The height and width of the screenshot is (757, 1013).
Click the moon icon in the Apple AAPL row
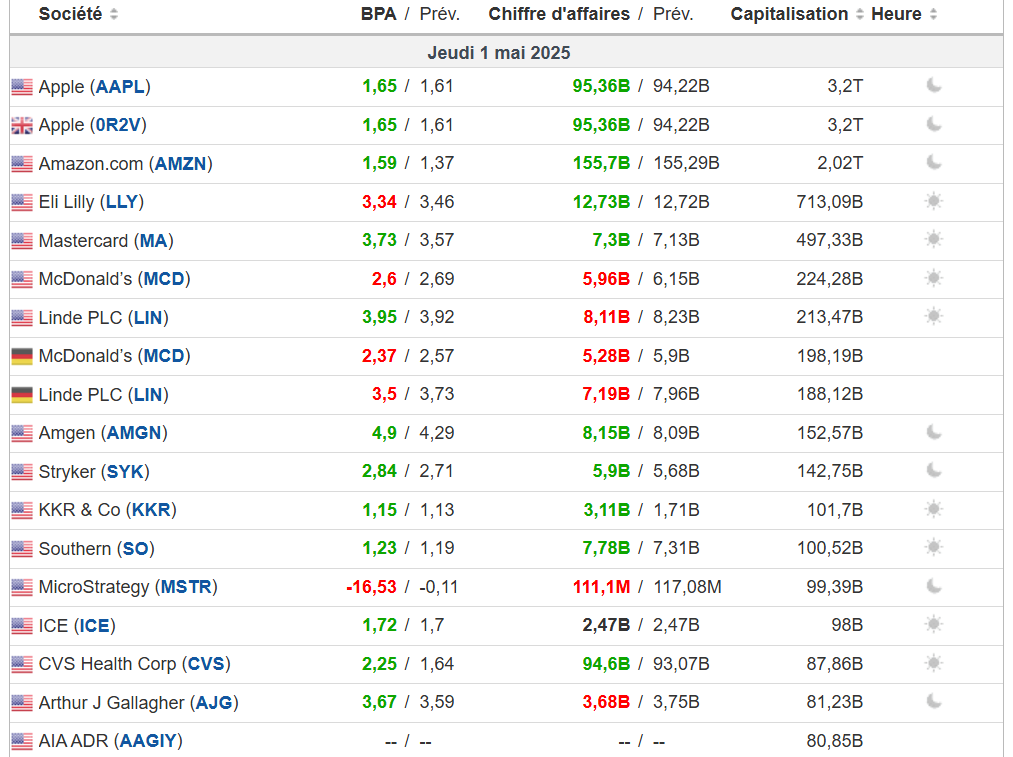pos(934,86)
